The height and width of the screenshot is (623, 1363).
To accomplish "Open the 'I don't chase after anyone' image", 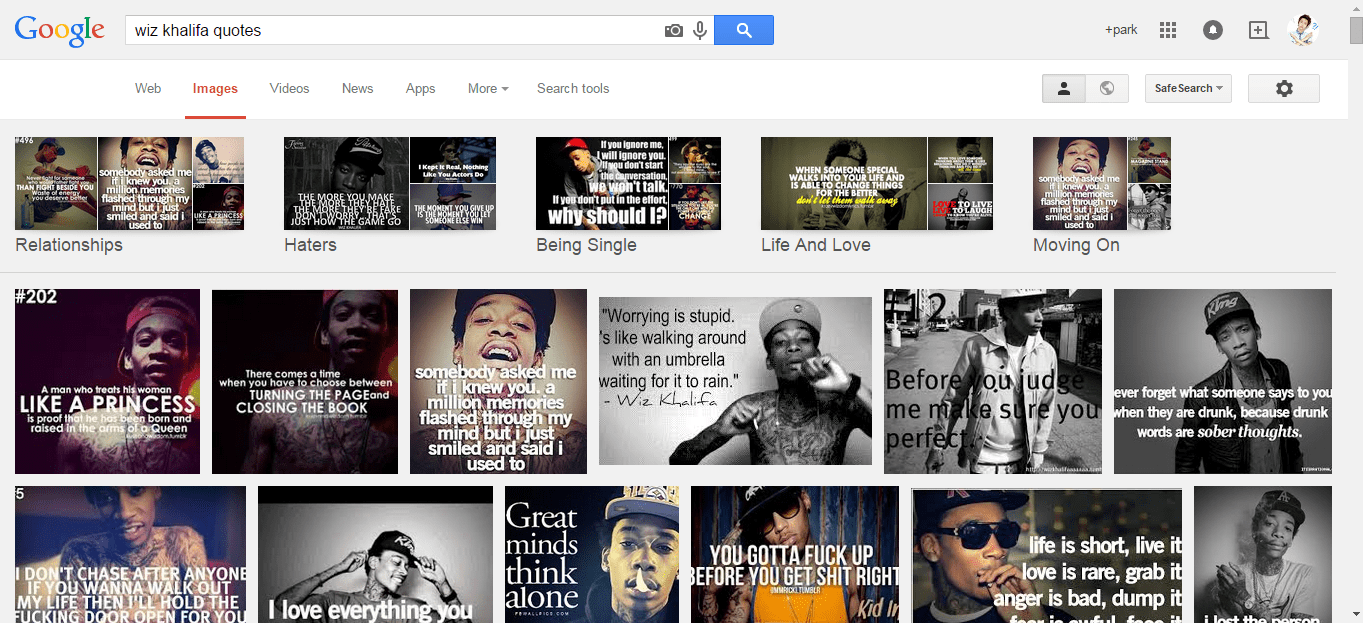I will [130, 555].
